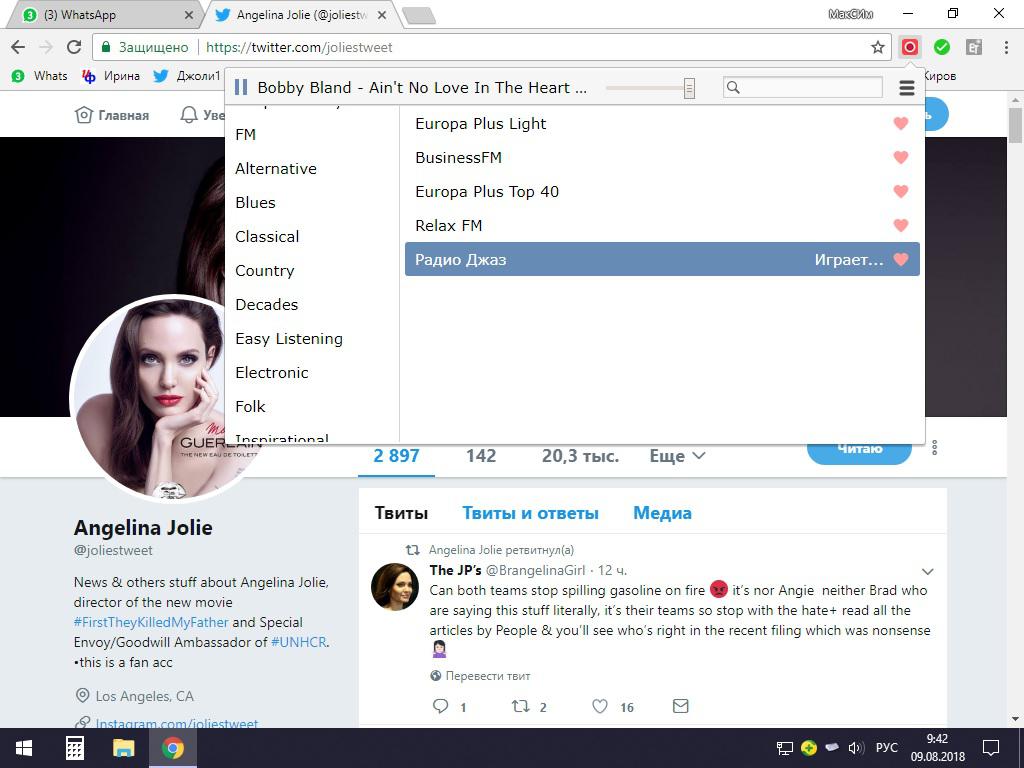Select the Folk genre
Viewport: 1024px width, 768px height.
[x=250, y=406]
